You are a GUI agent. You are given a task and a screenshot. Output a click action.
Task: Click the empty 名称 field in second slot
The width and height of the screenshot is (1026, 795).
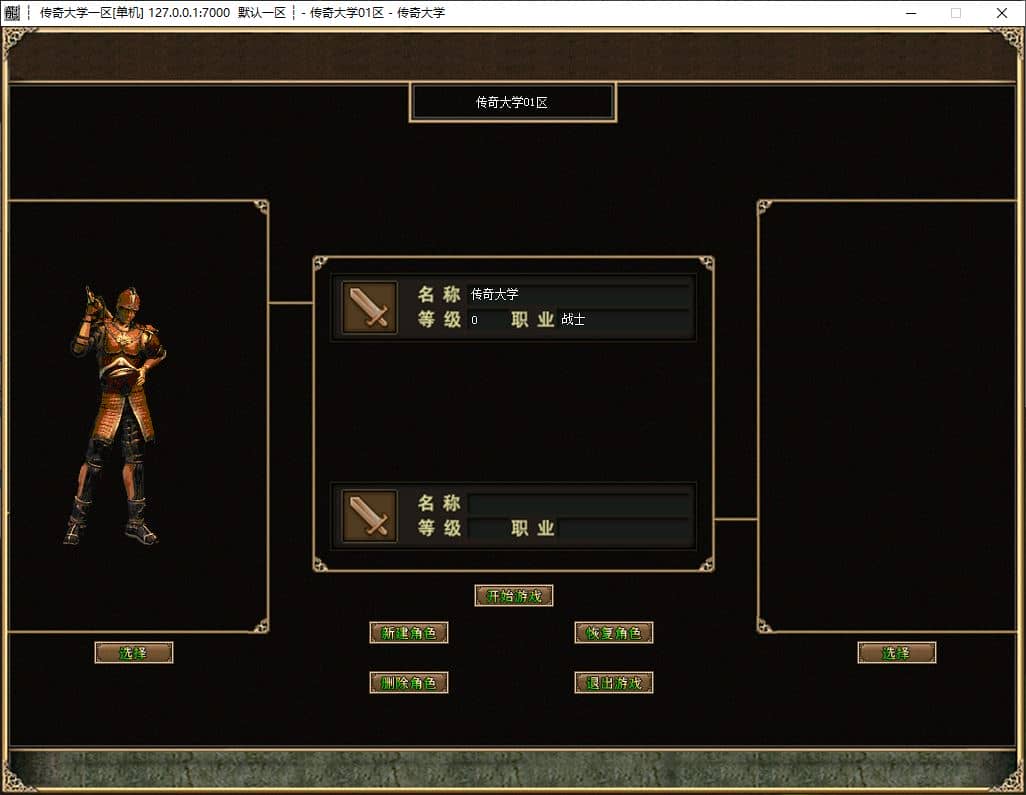tap(578, 503)
